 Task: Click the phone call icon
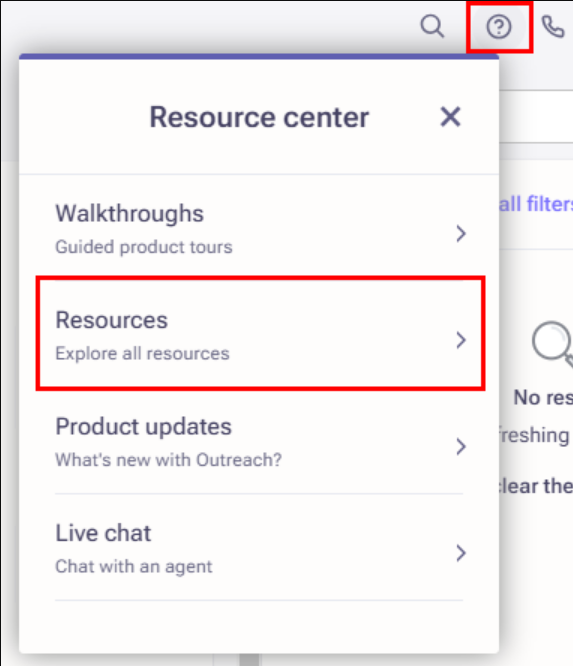tap(553, 27)
